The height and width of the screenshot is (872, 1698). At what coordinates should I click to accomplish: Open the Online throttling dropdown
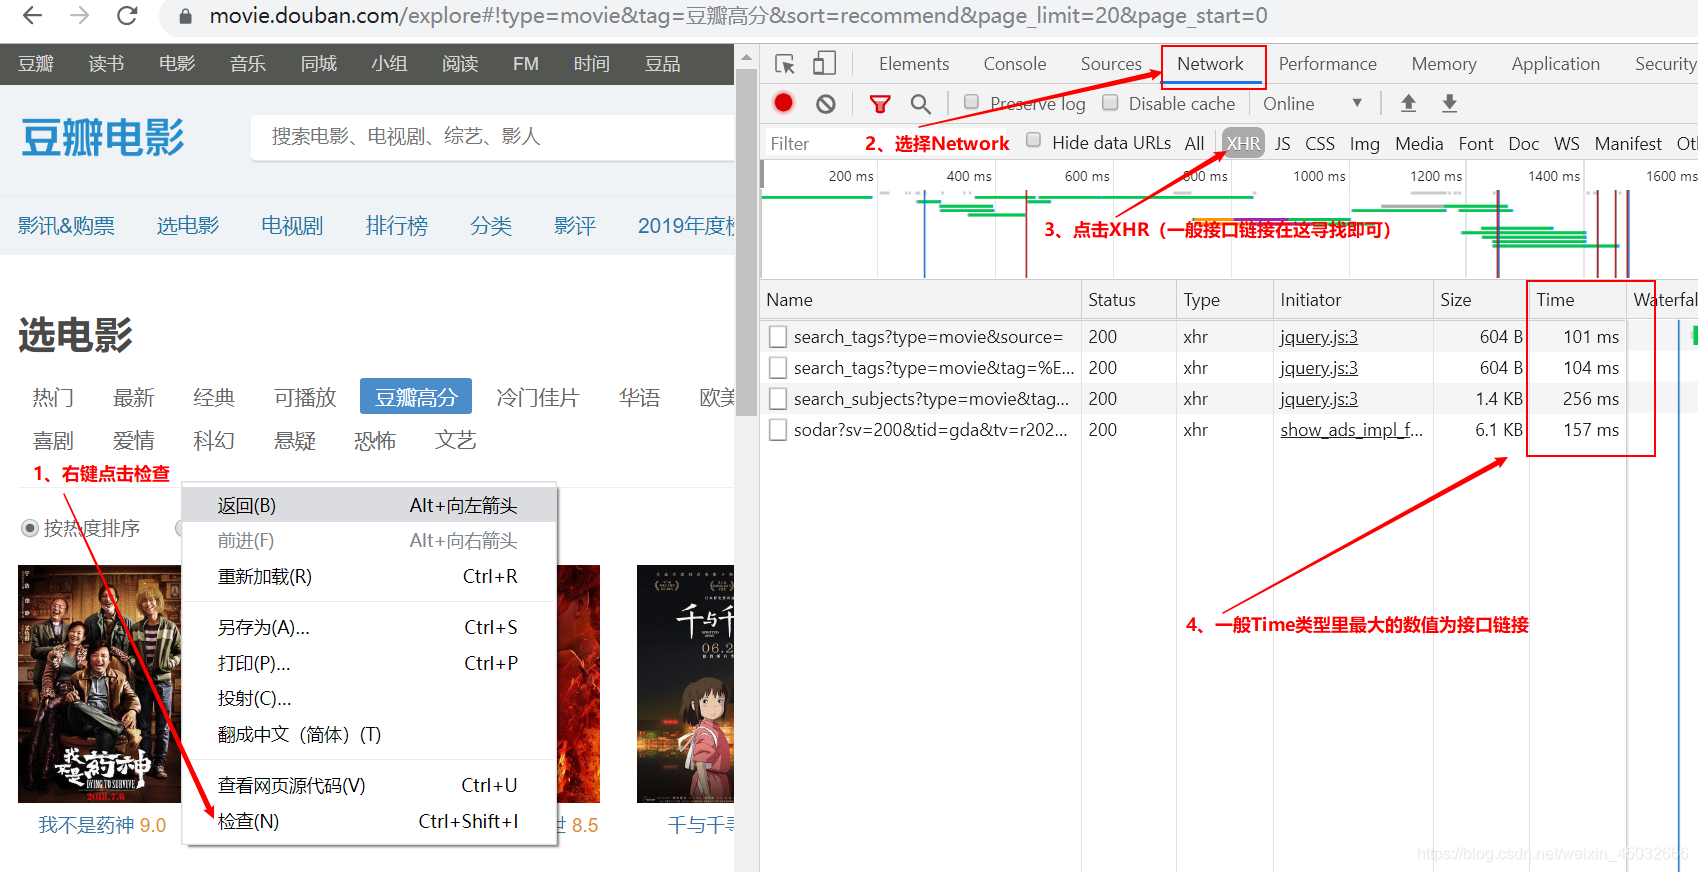[x=1313, y=104]
